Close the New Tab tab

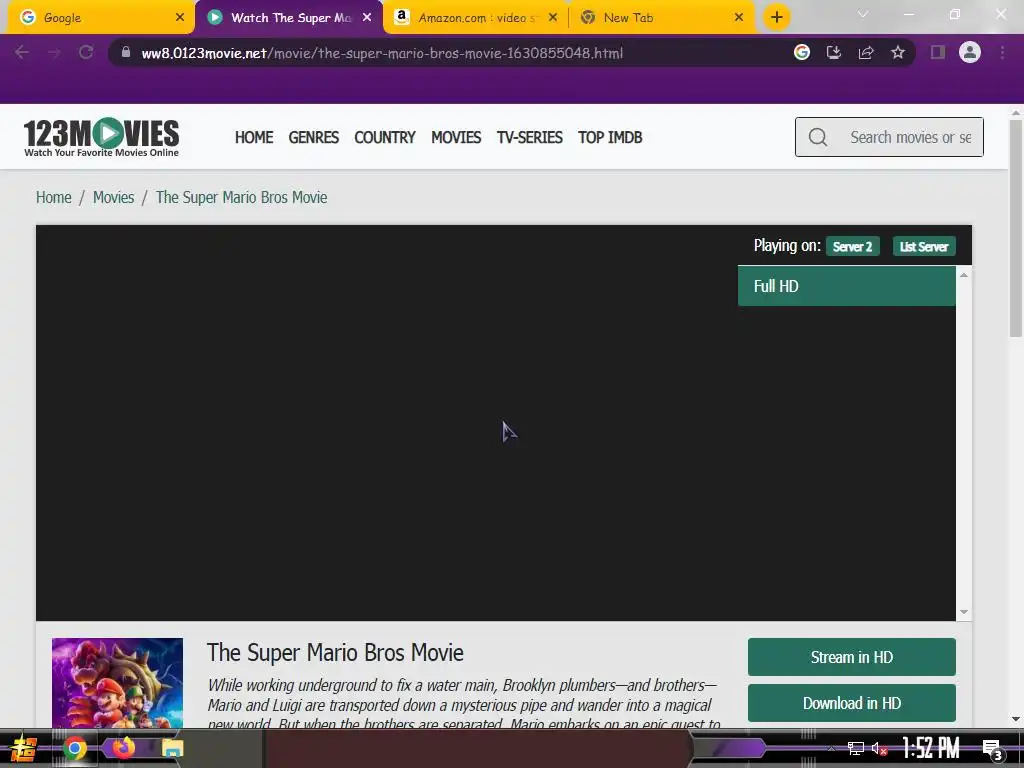tap(739, 18)
